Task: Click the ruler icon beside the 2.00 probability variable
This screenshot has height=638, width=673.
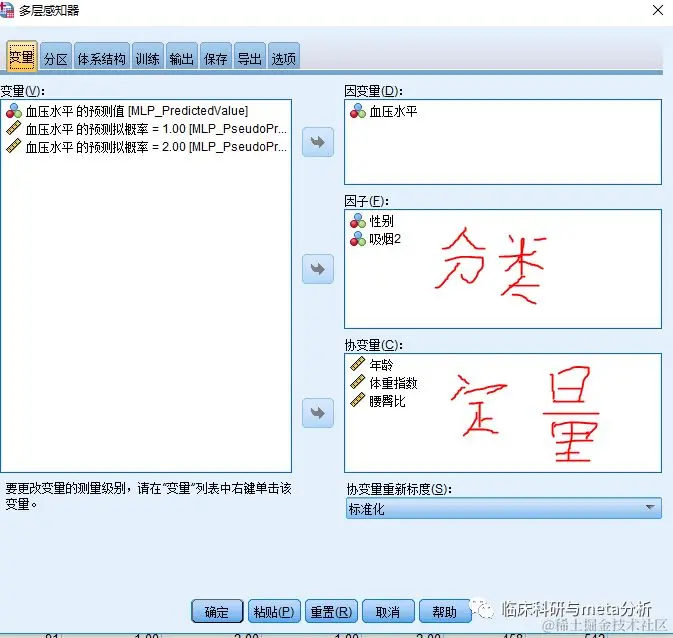Action: pos(14,146)
